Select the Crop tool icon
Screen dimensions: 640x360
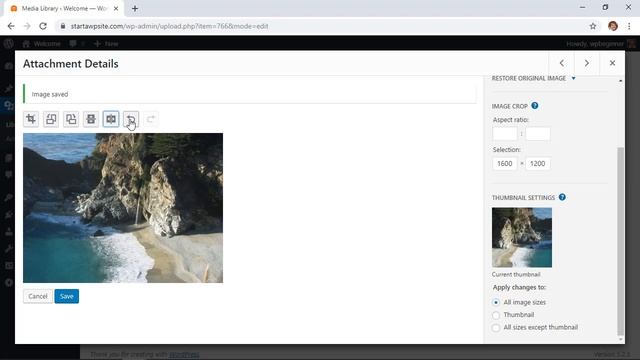point(31,119)
